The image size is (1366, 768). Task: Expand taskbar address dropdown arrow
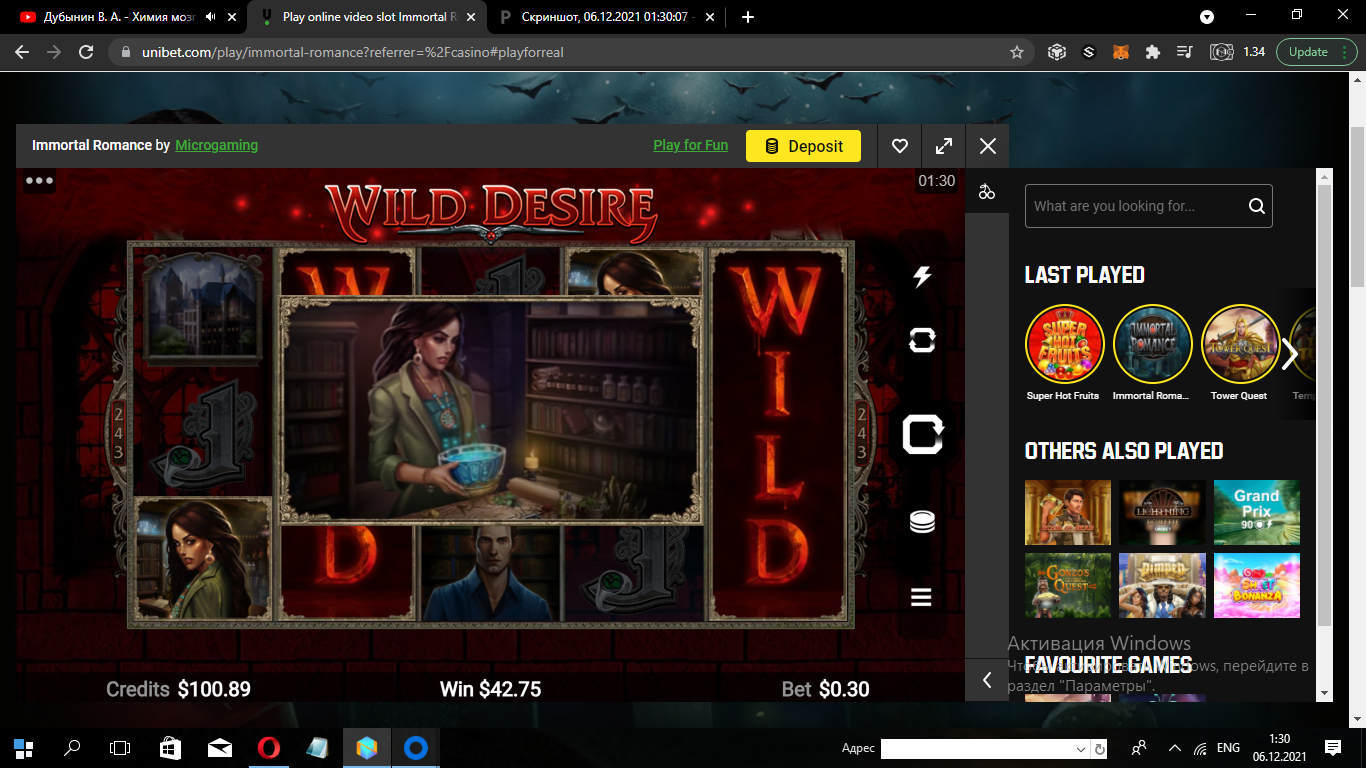tap(1080, 749)
